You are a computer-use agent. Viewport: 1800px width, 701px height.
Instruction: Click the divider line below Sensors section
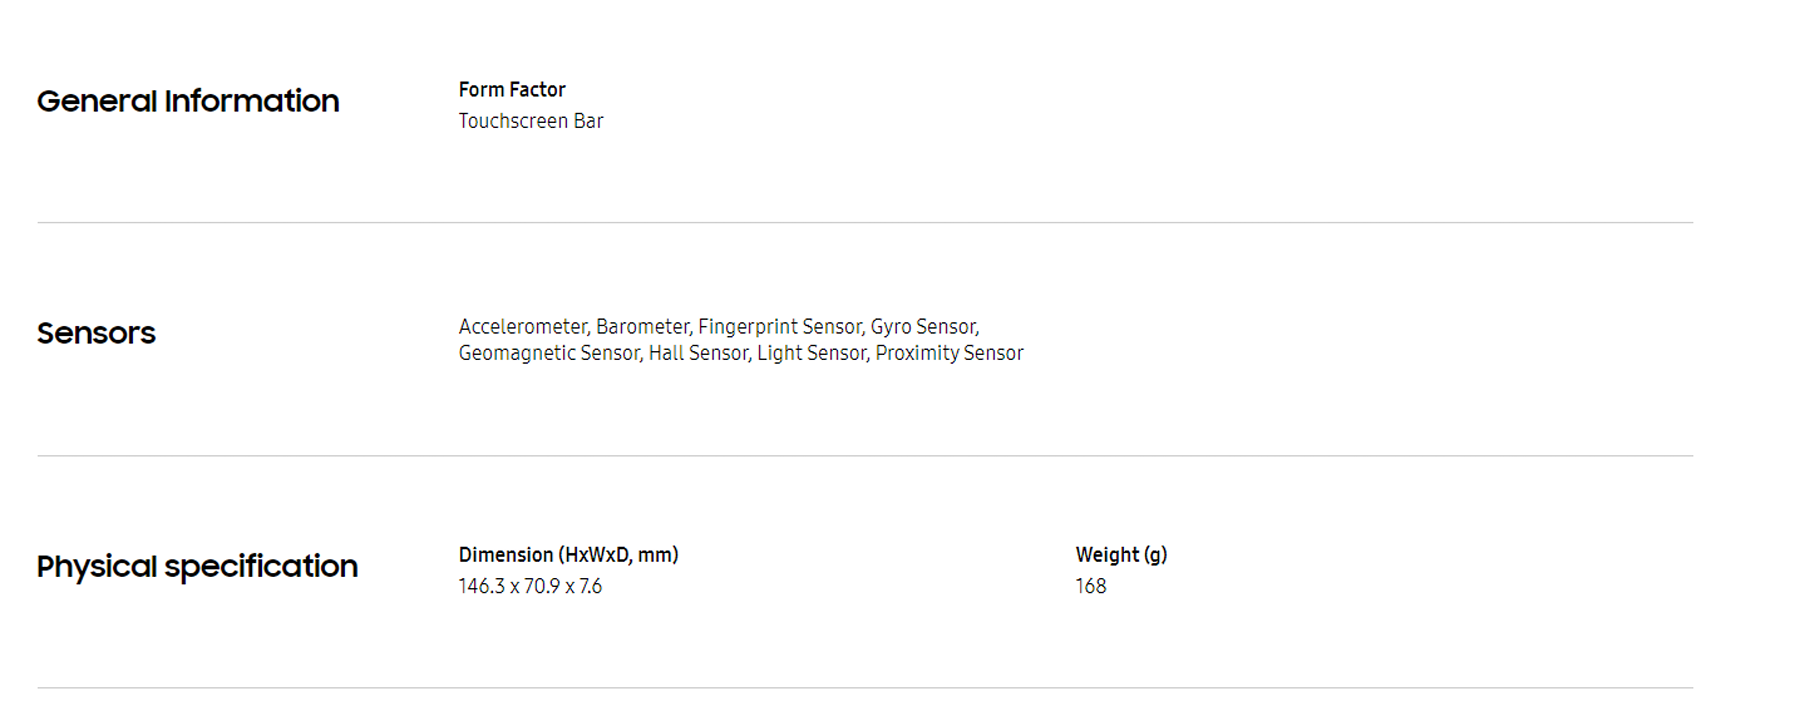(865, 456)
